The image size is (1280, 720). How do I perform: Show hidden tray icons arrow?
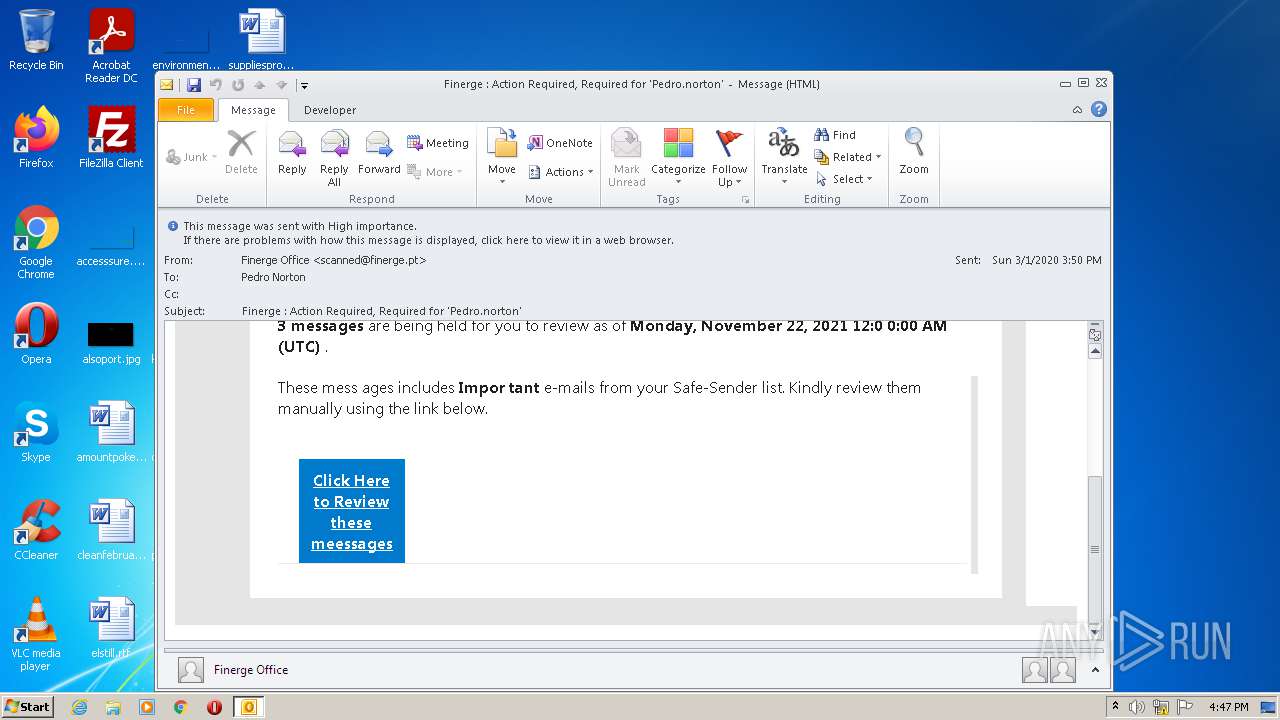pyautogui.click(x=1116, y=707)
